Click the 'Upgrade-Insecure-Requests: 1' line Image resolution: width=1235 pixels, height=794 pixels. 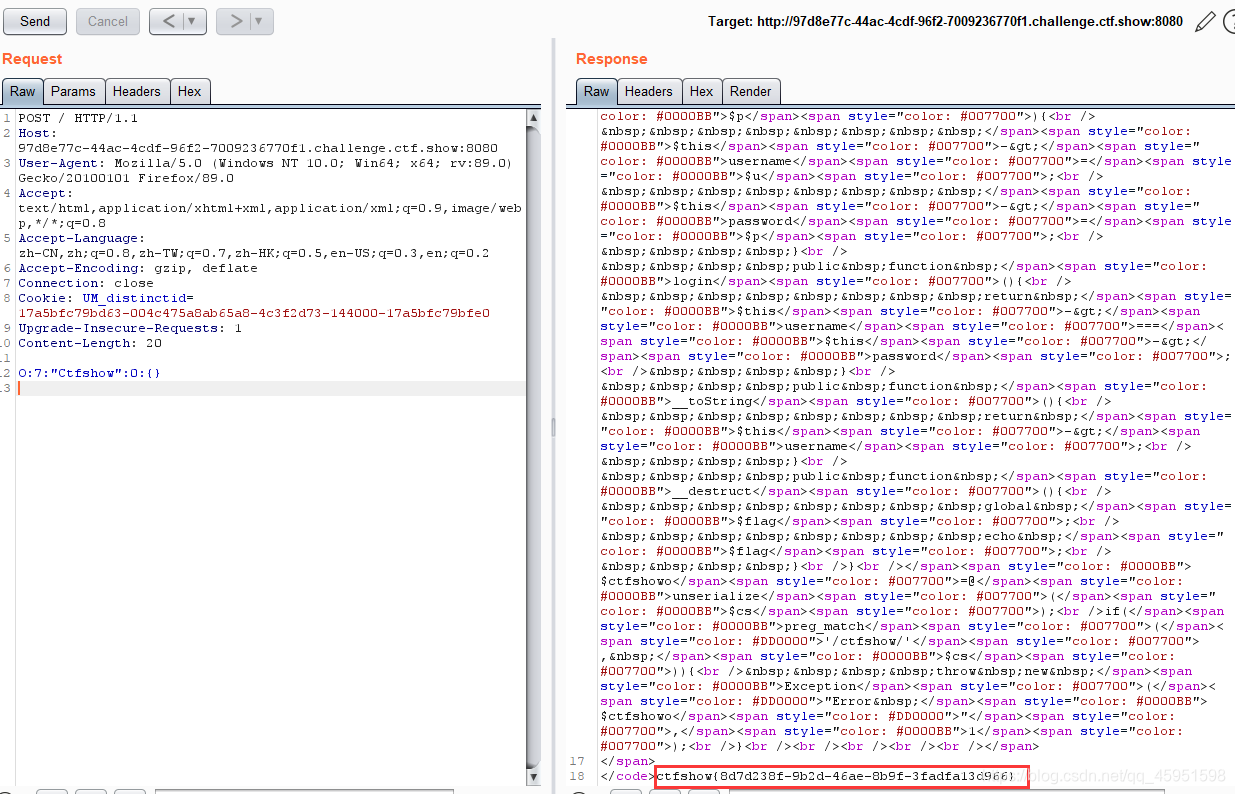click(x=130, y=328)
